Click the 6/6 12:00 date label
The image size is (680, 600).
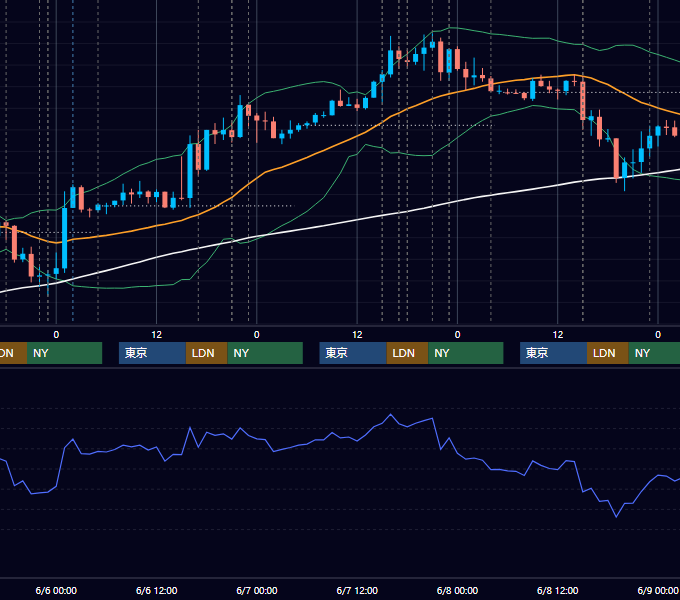click(x=156, y=590)
